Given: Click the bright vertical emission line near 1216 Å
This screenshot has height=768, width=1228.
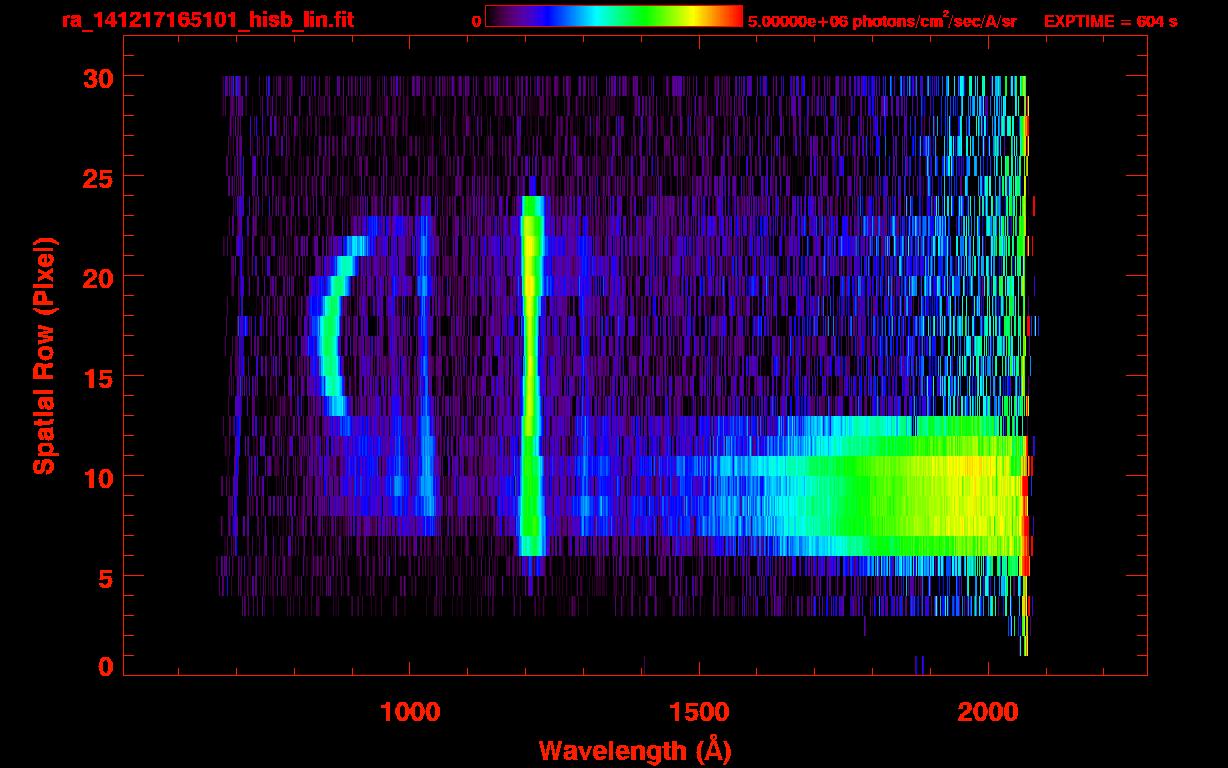Looking at the screenshot, I should coord(532,375).
